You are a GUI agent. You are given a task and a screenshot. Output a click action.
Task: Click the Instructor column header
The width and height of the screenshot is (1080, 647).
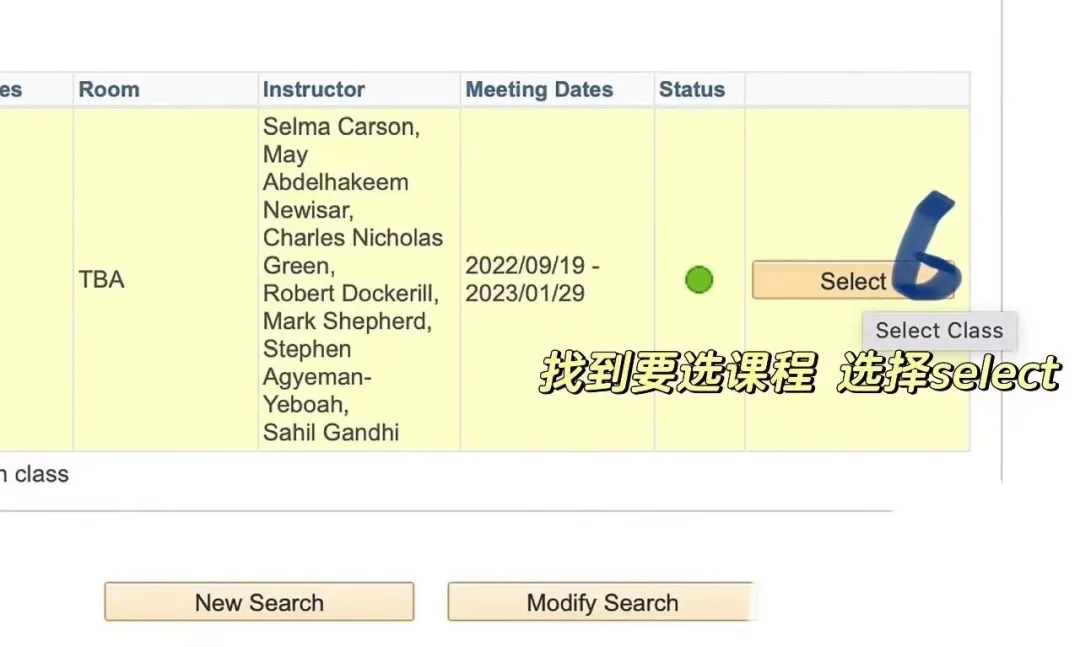(x=313, y=89)
